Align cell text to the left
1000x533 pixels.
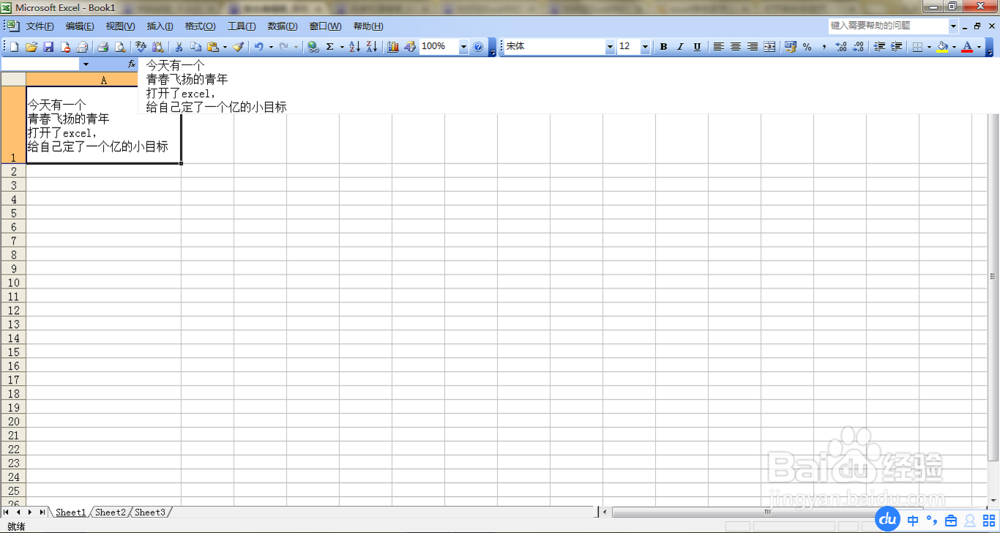[719, 47]
